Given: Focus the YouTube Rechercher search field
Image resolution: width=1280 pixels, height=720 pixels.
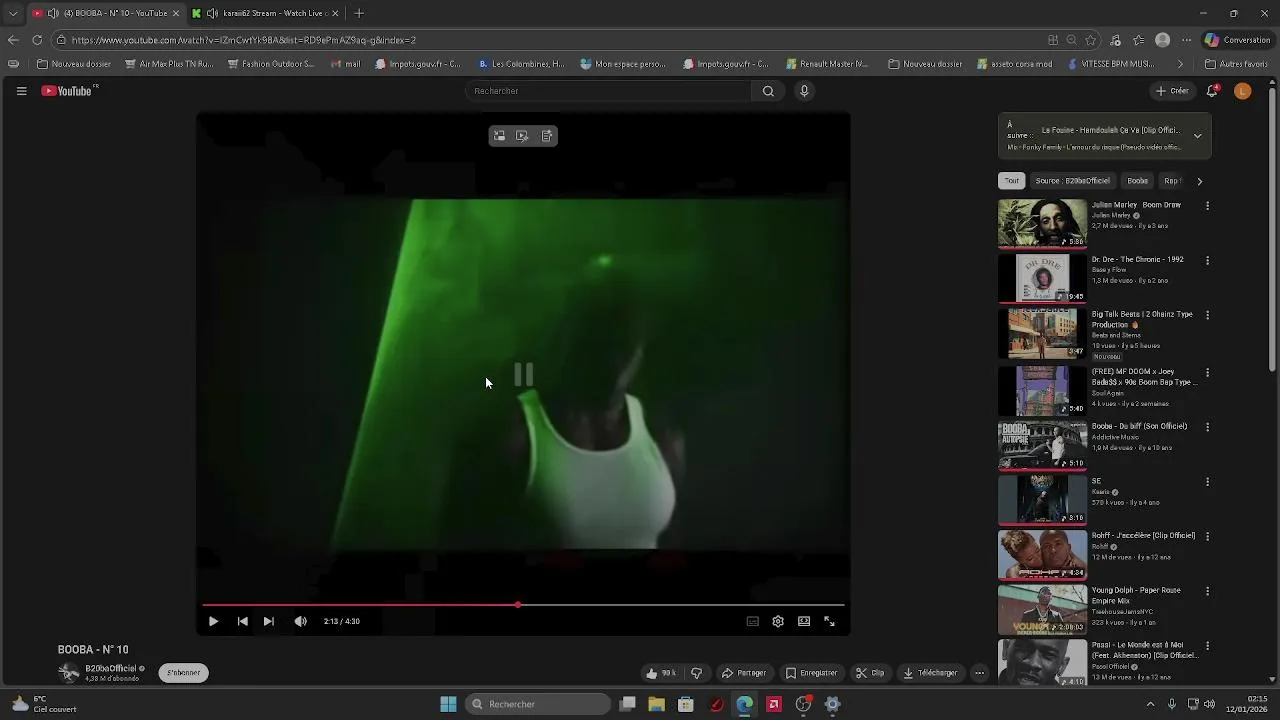Looking at the screenshot, I should 608,91.
